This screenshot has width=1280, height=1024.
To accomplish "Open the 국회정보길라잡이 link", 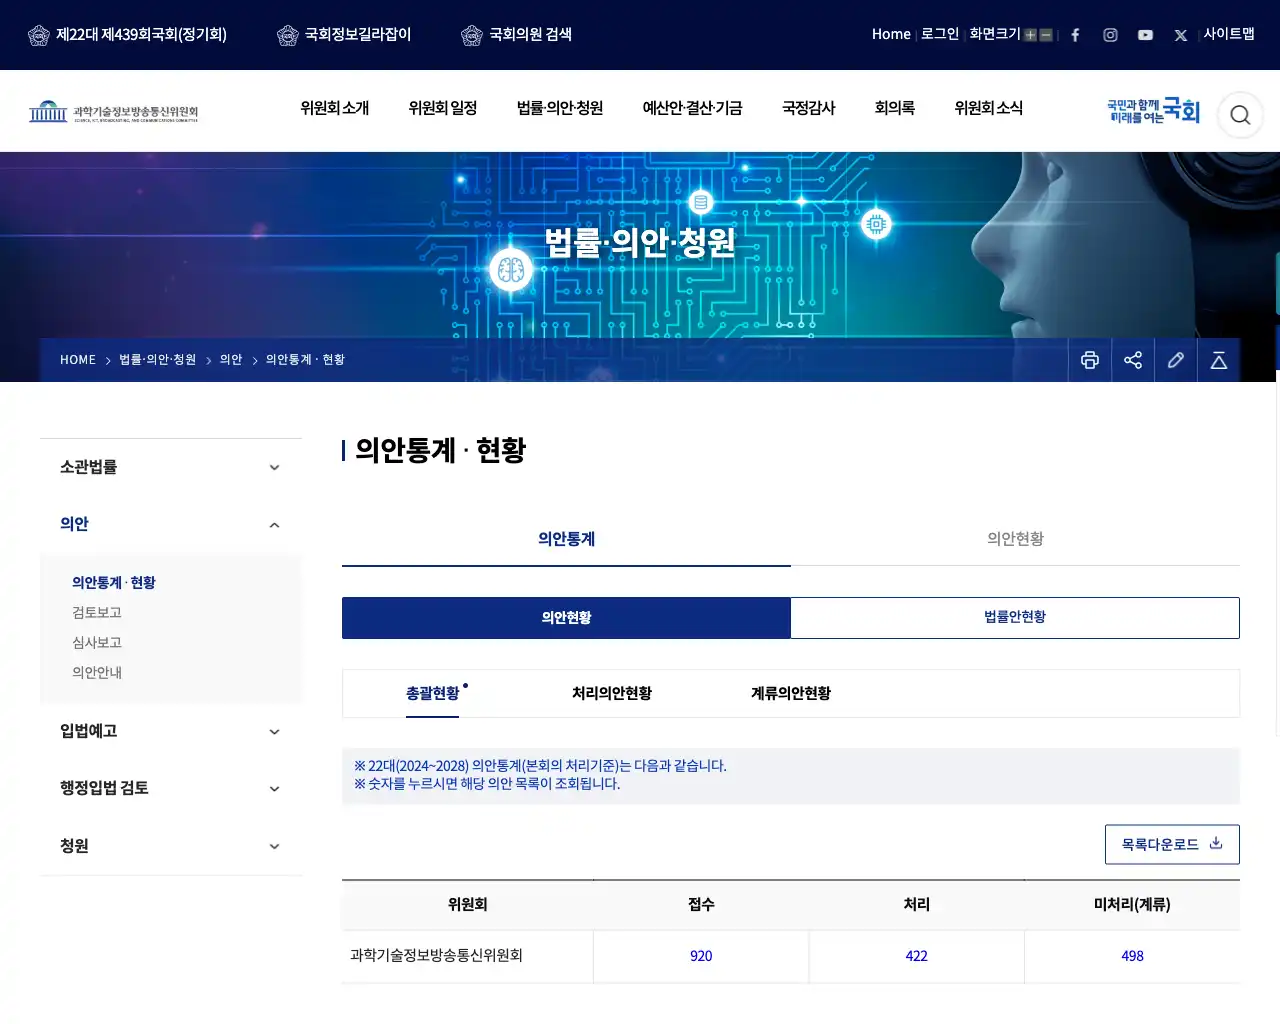I will click(x=344, y=35).
